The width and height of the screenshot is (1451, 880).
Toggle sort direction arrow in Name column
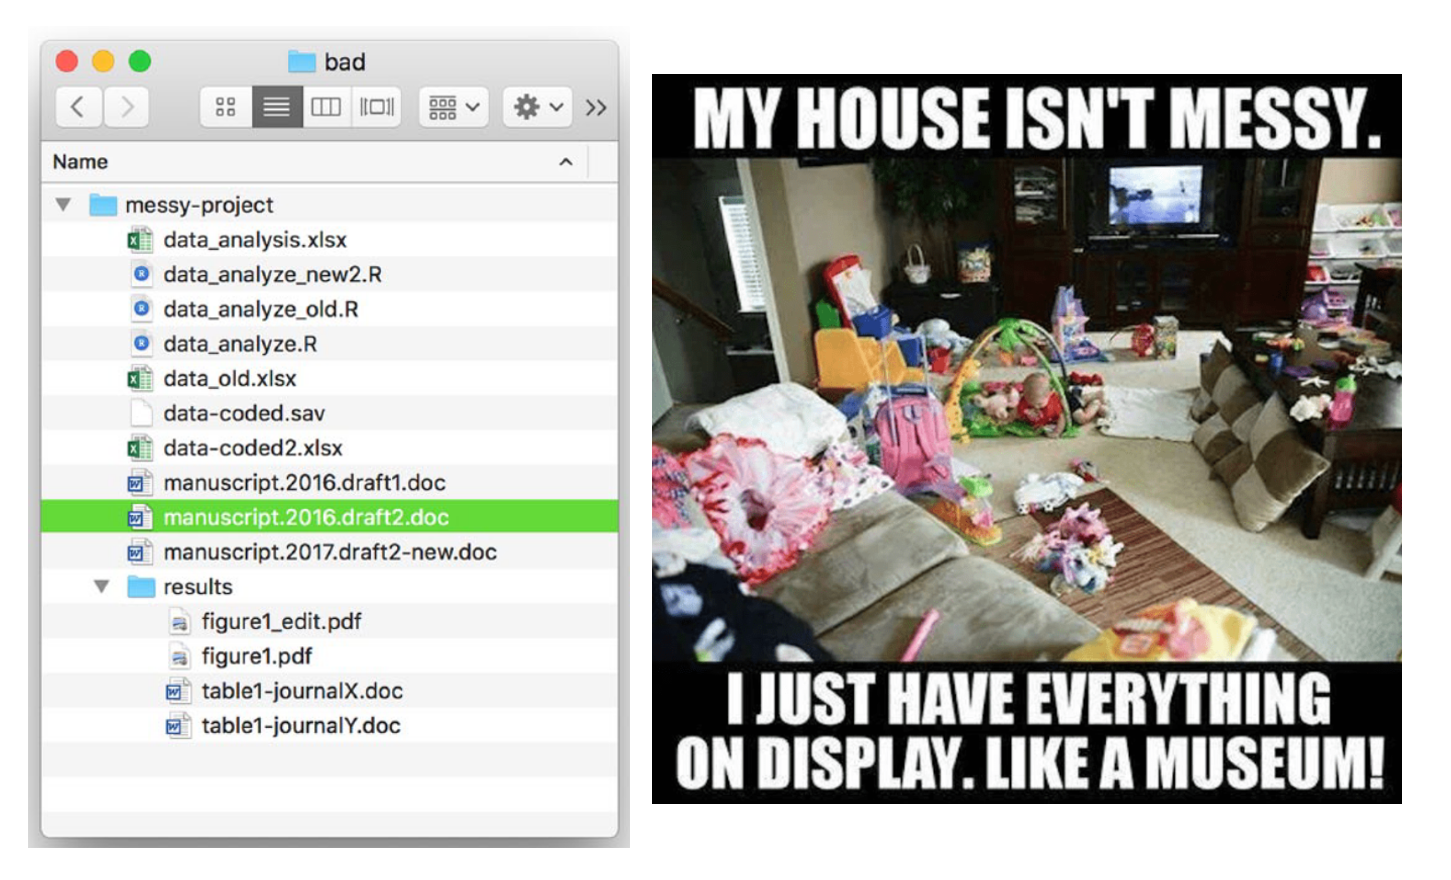566,162
